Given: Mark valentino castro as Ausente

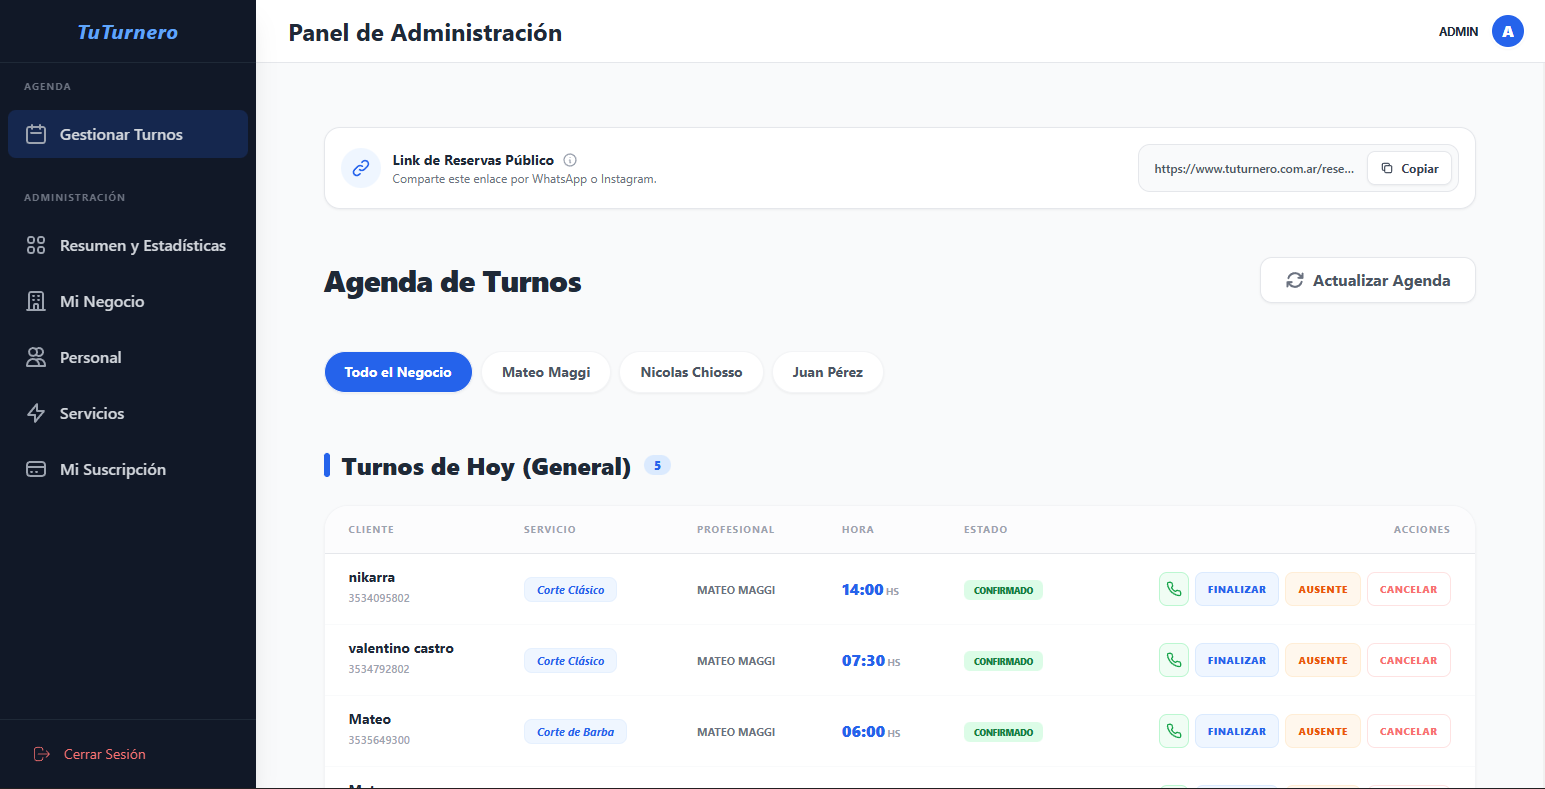Looking at the screenshot, I should click(1322, 660).
